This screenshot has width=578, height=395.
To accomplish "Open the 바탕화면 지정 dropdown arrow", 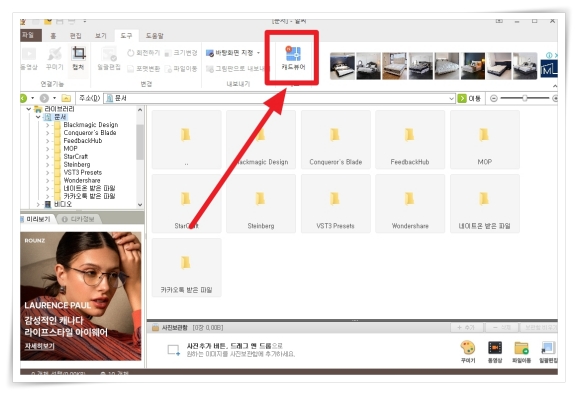I will point(258,53).
